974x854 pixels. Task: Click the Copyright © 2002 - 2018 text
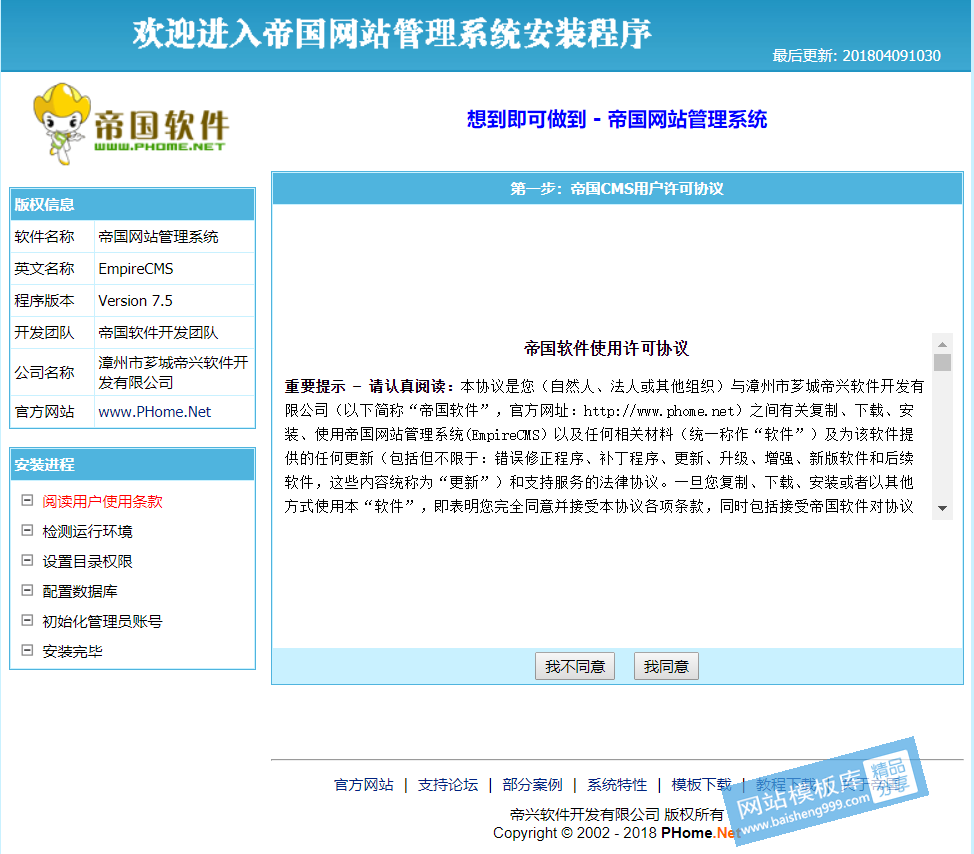click(x=575, y=833)
